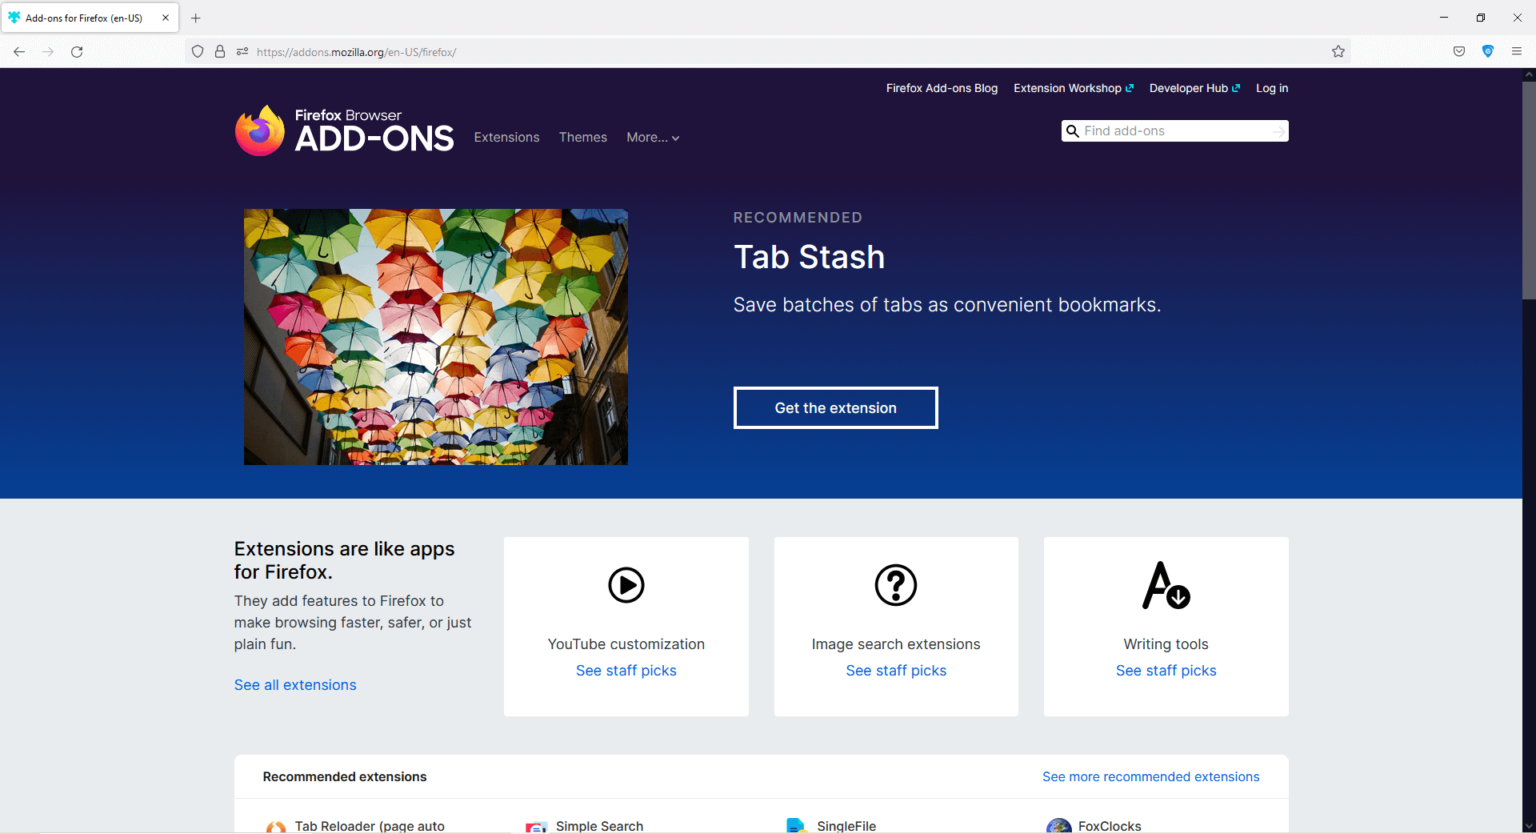Screen dimensions: 1536x834
Task: Open a new tab with plus button
Action: coord(196,18)
